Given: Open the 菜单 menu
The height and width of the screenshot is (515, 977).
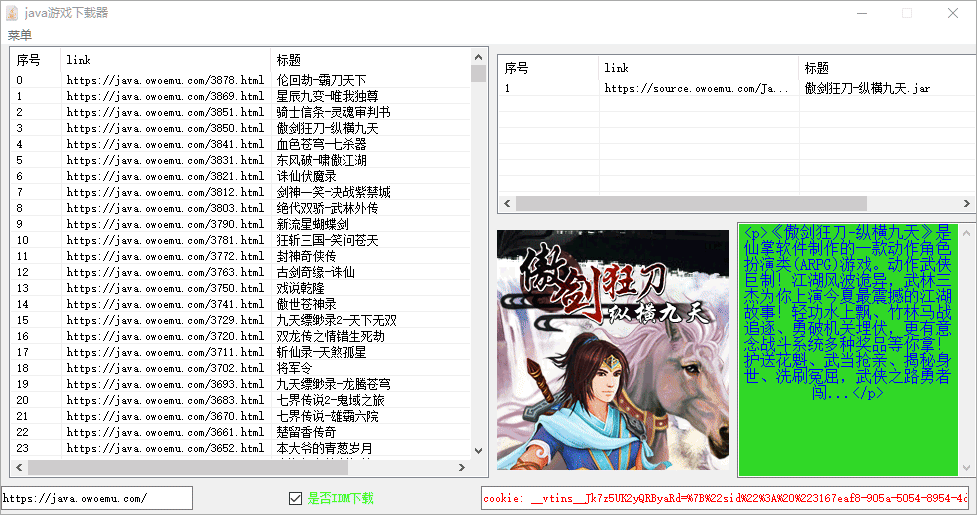Looking at the screenshot, I should [19, 35].
